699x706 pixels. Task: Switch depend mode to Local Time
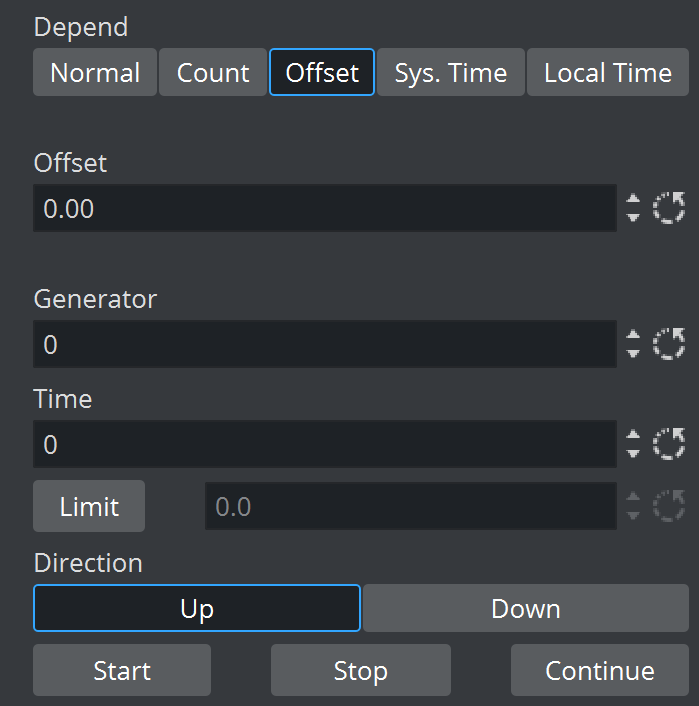pos(608,73)
